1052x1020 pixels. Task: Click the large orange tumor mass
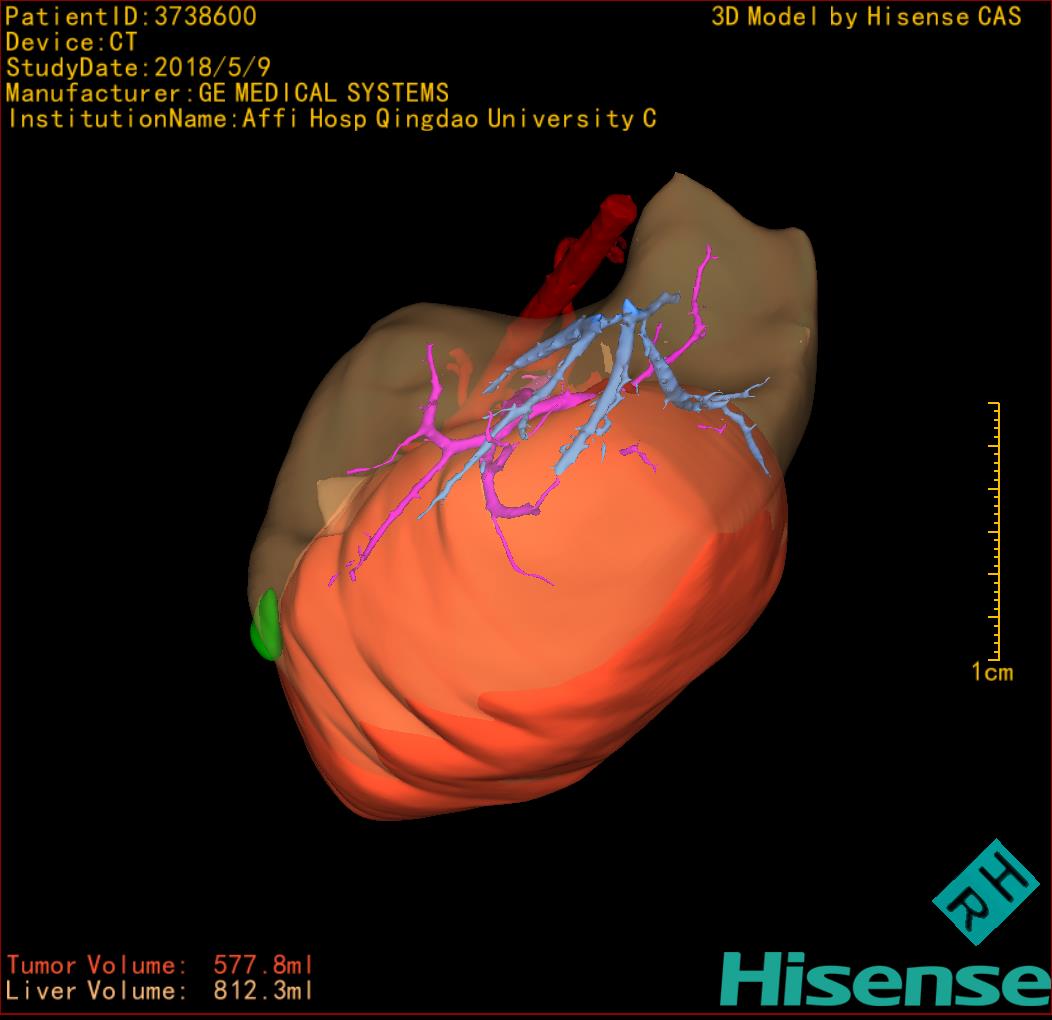click(560, 620)
